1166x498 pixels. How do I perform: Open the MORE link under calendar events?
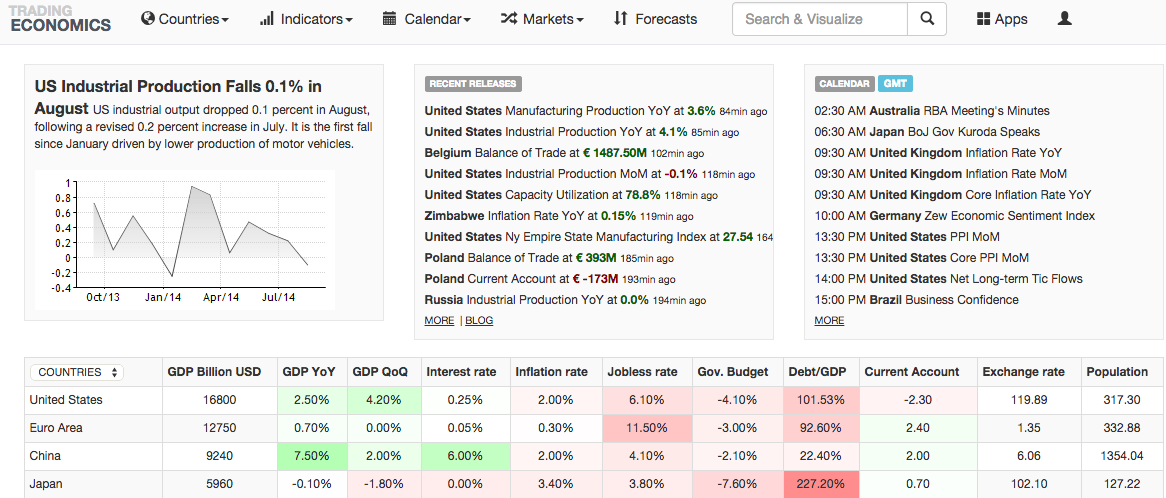pos(829,320)
